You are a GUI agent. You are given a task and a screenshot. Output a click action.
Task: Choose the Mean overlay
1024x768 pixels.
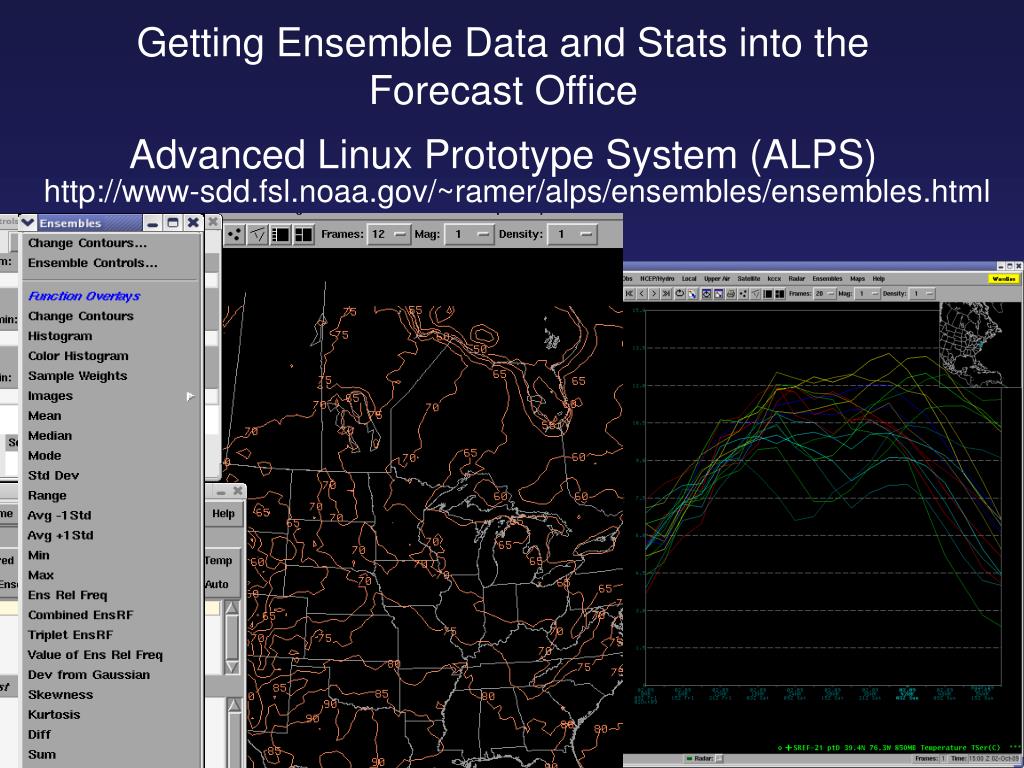44,416
